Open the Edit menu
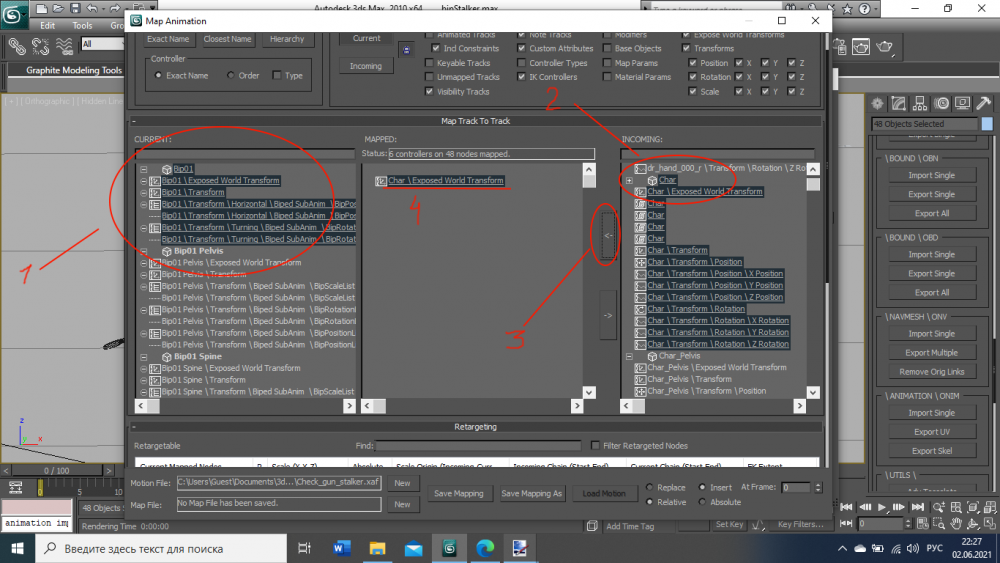This screenshot has width=1000, height=563. click(x=48, y=26)
